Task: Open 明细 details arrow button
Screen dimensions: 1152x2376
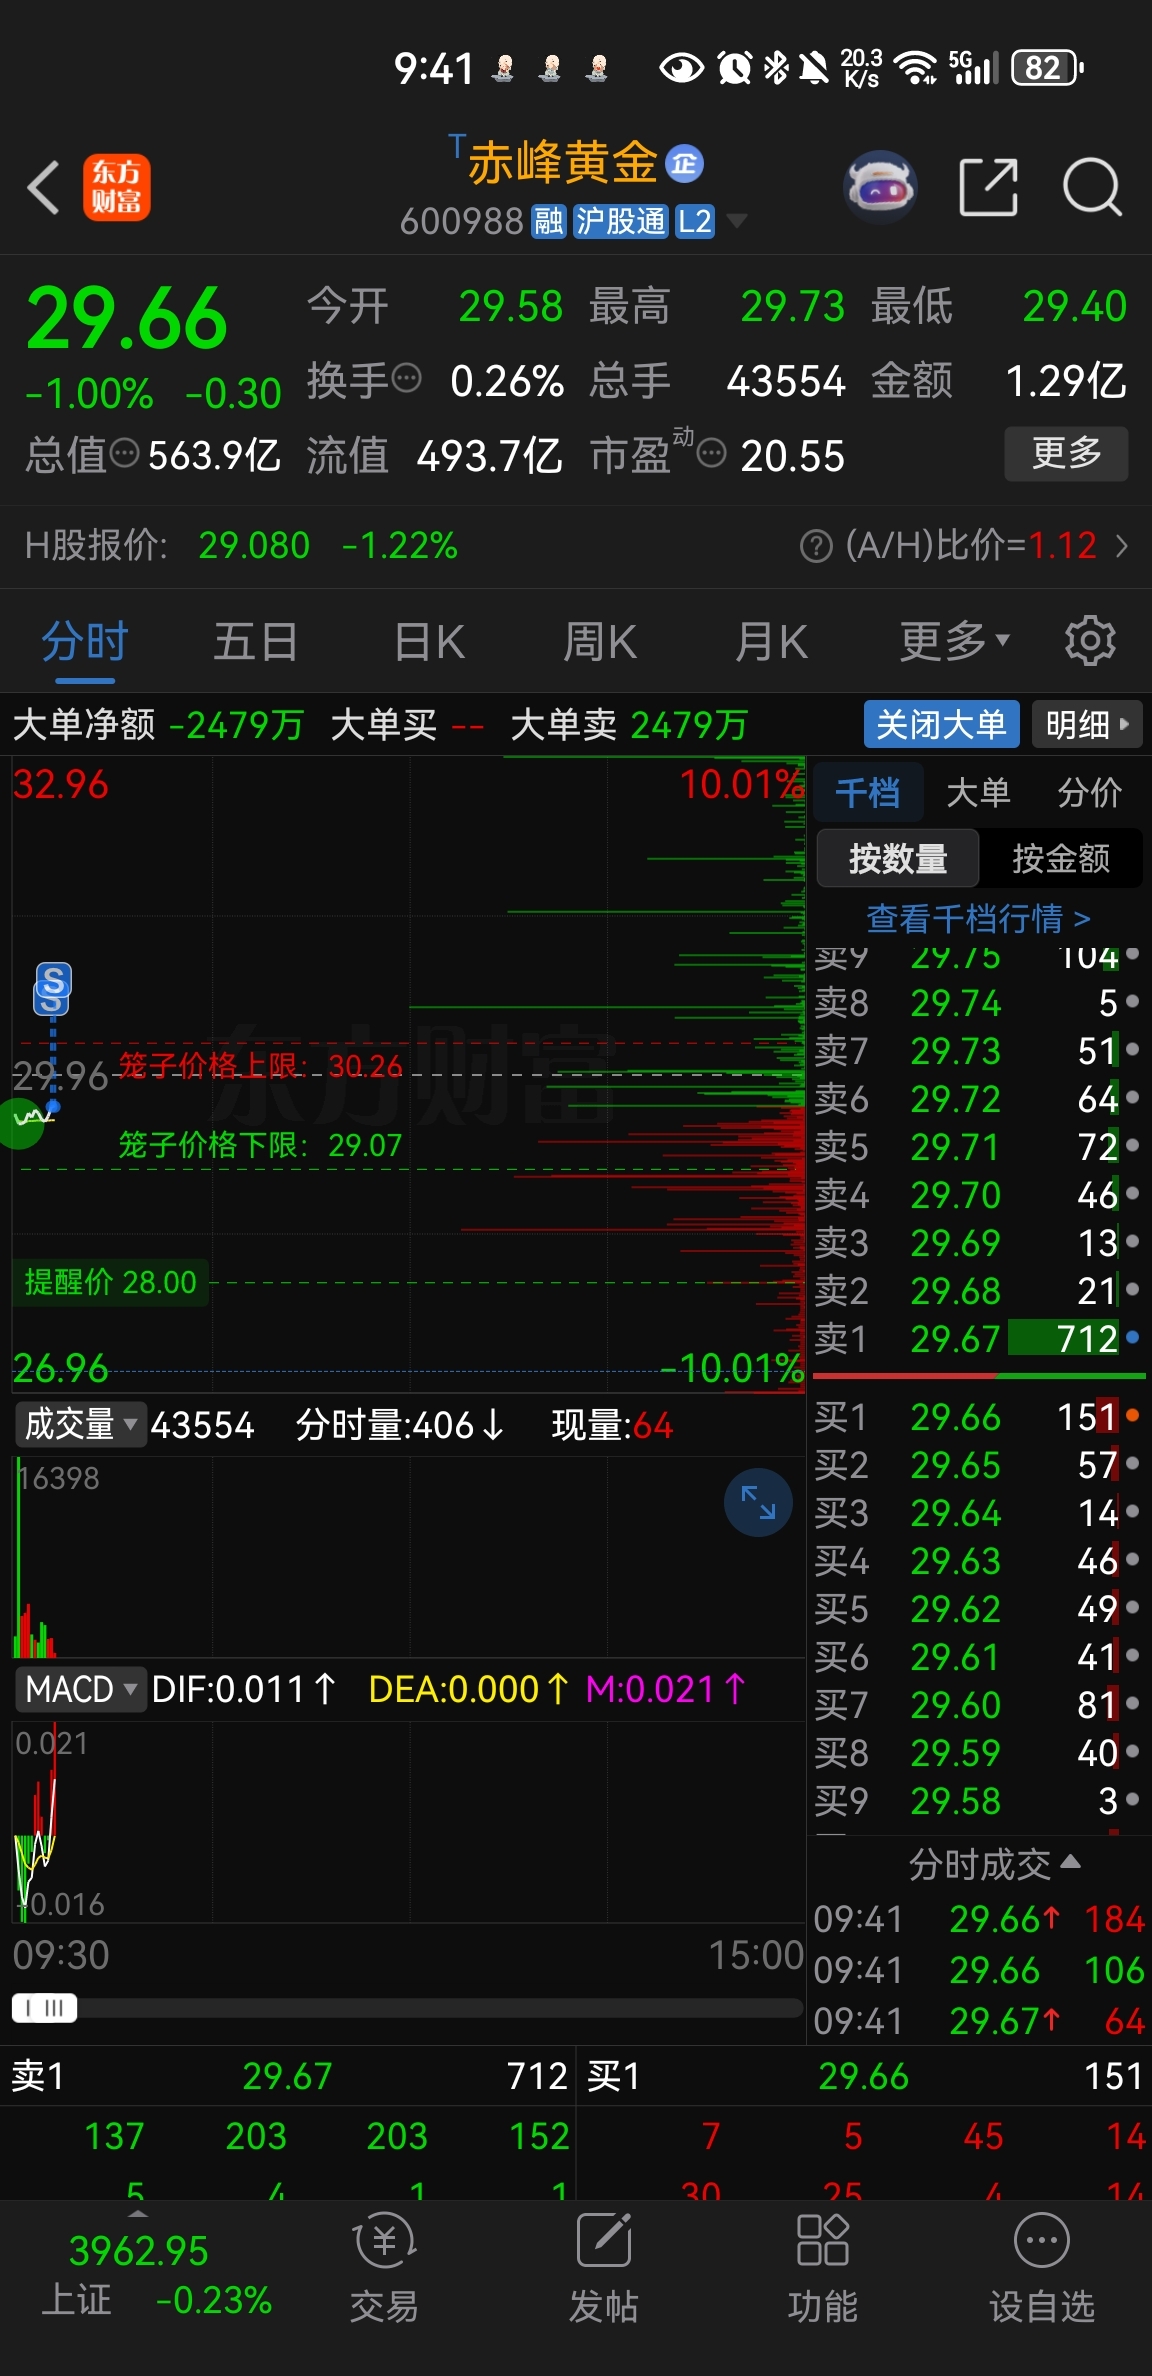Action: point(1087,724)
